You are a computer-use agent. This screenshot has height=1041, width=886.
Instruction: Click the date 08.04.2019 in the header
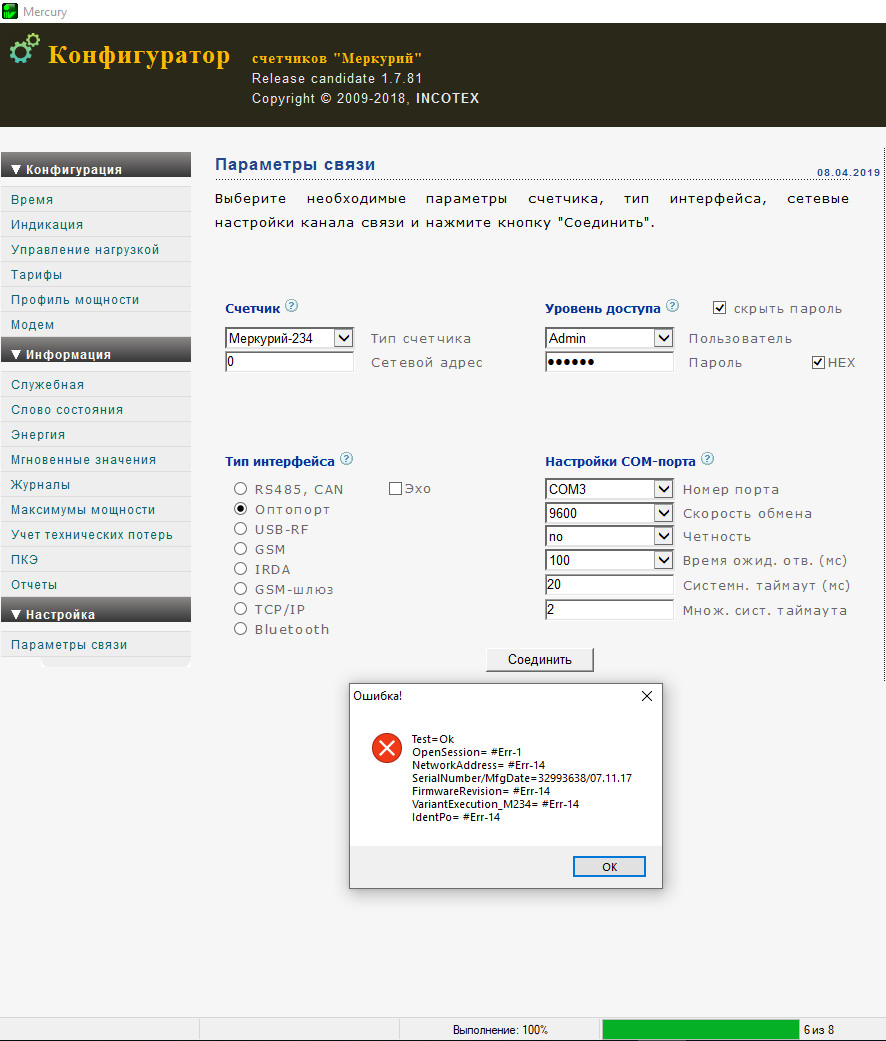pos(848,173)
